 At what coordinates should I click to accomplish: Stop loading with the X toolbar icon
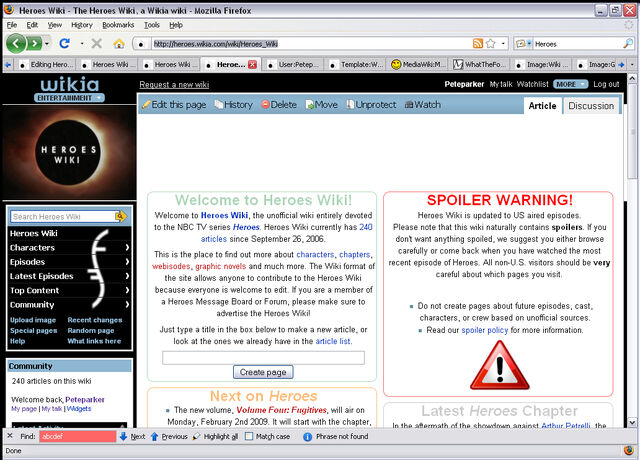pyautogui.click(x=97, y=43)
